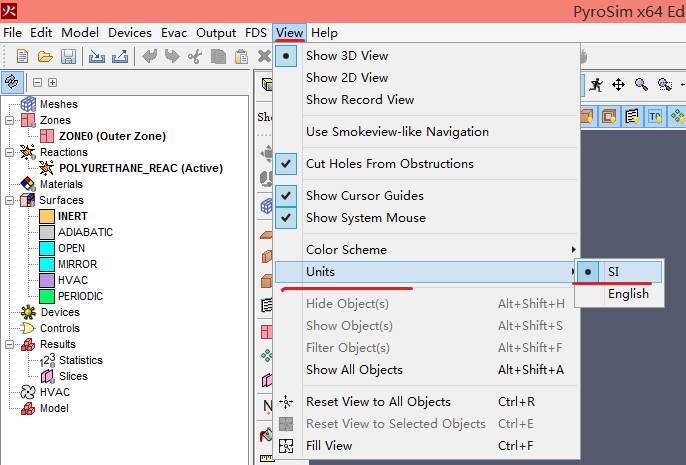The image size is (686, 465).
Task: Click the ADIABATIC surface gray swatch
Action: tap(47, 232)
